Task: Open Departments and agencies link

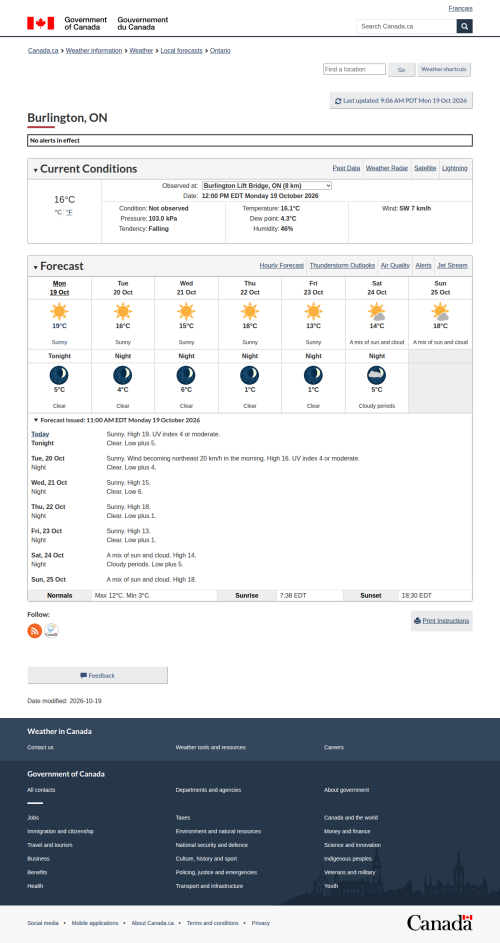Action: [x=208, y=790]
